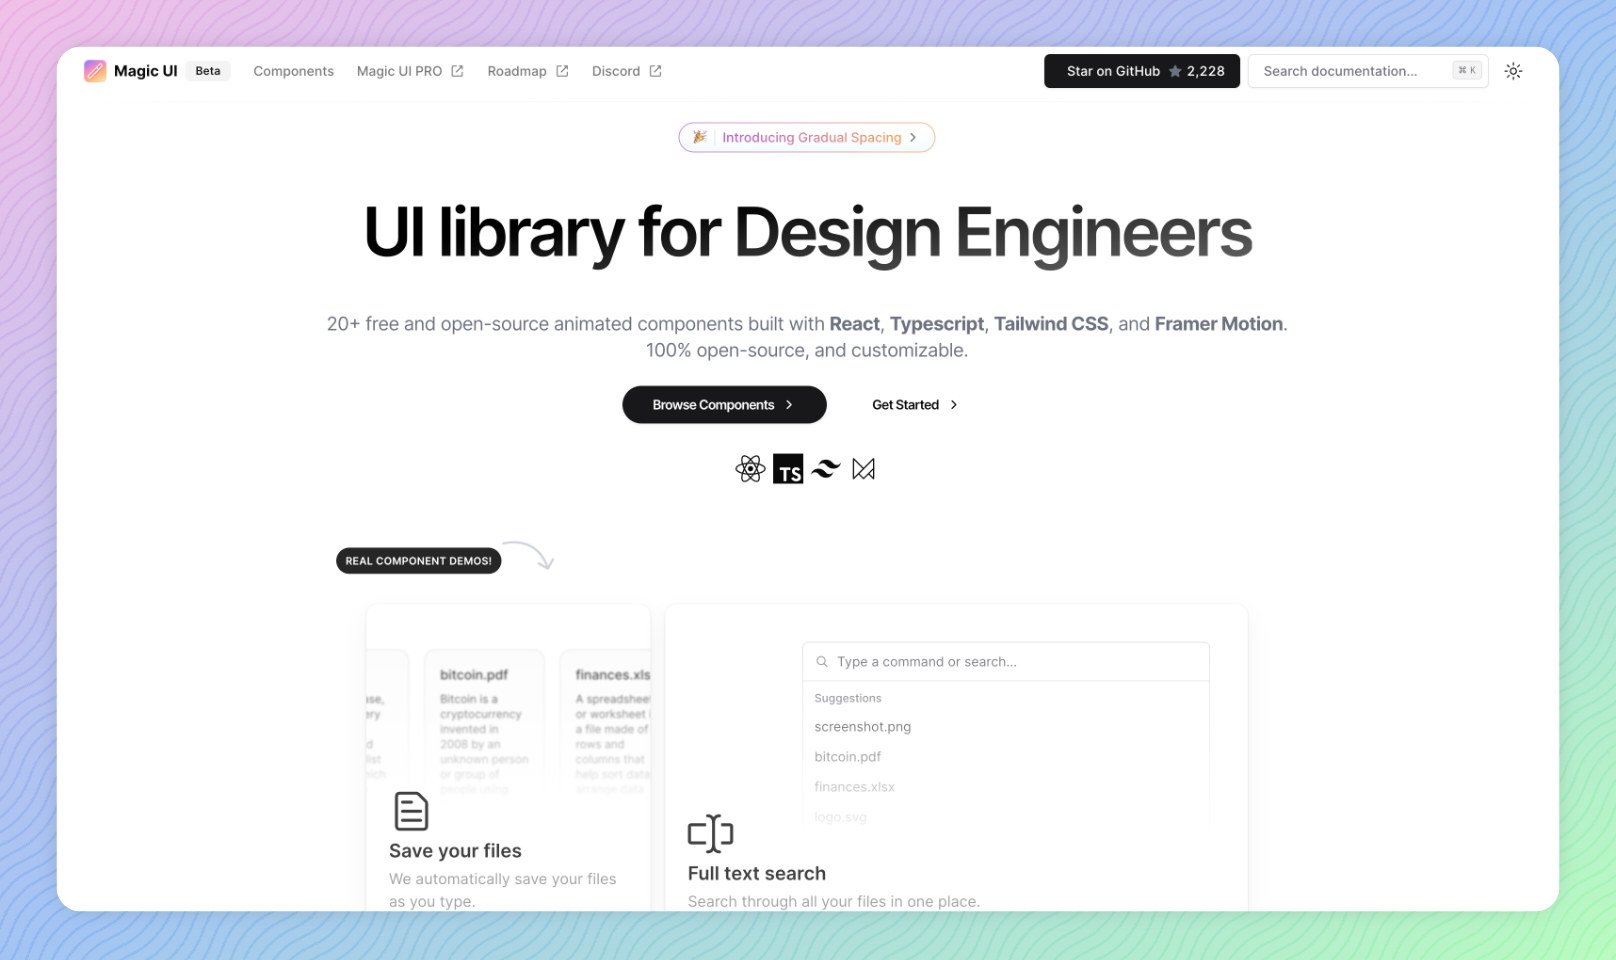Click Star on GitHub button
This screenshot has width=1616, height=960.
pos(1142,71)
